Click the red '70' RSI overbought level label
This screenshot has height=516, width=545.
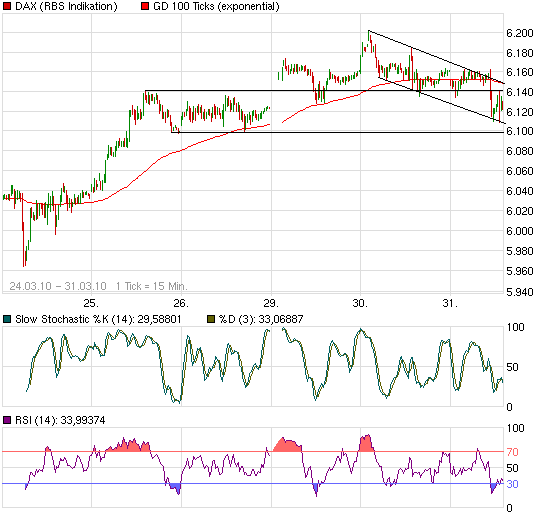(512, 452)
